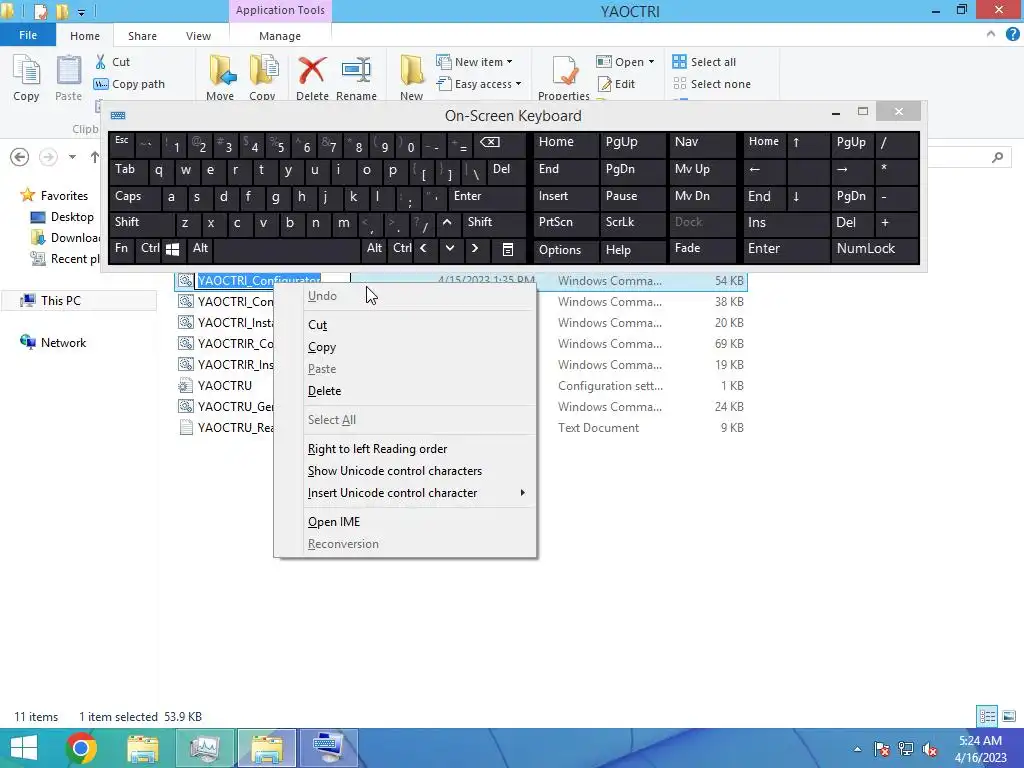Click the Start button on taskbar
This screenshot has height=768, width=1024.
(24, 748)
